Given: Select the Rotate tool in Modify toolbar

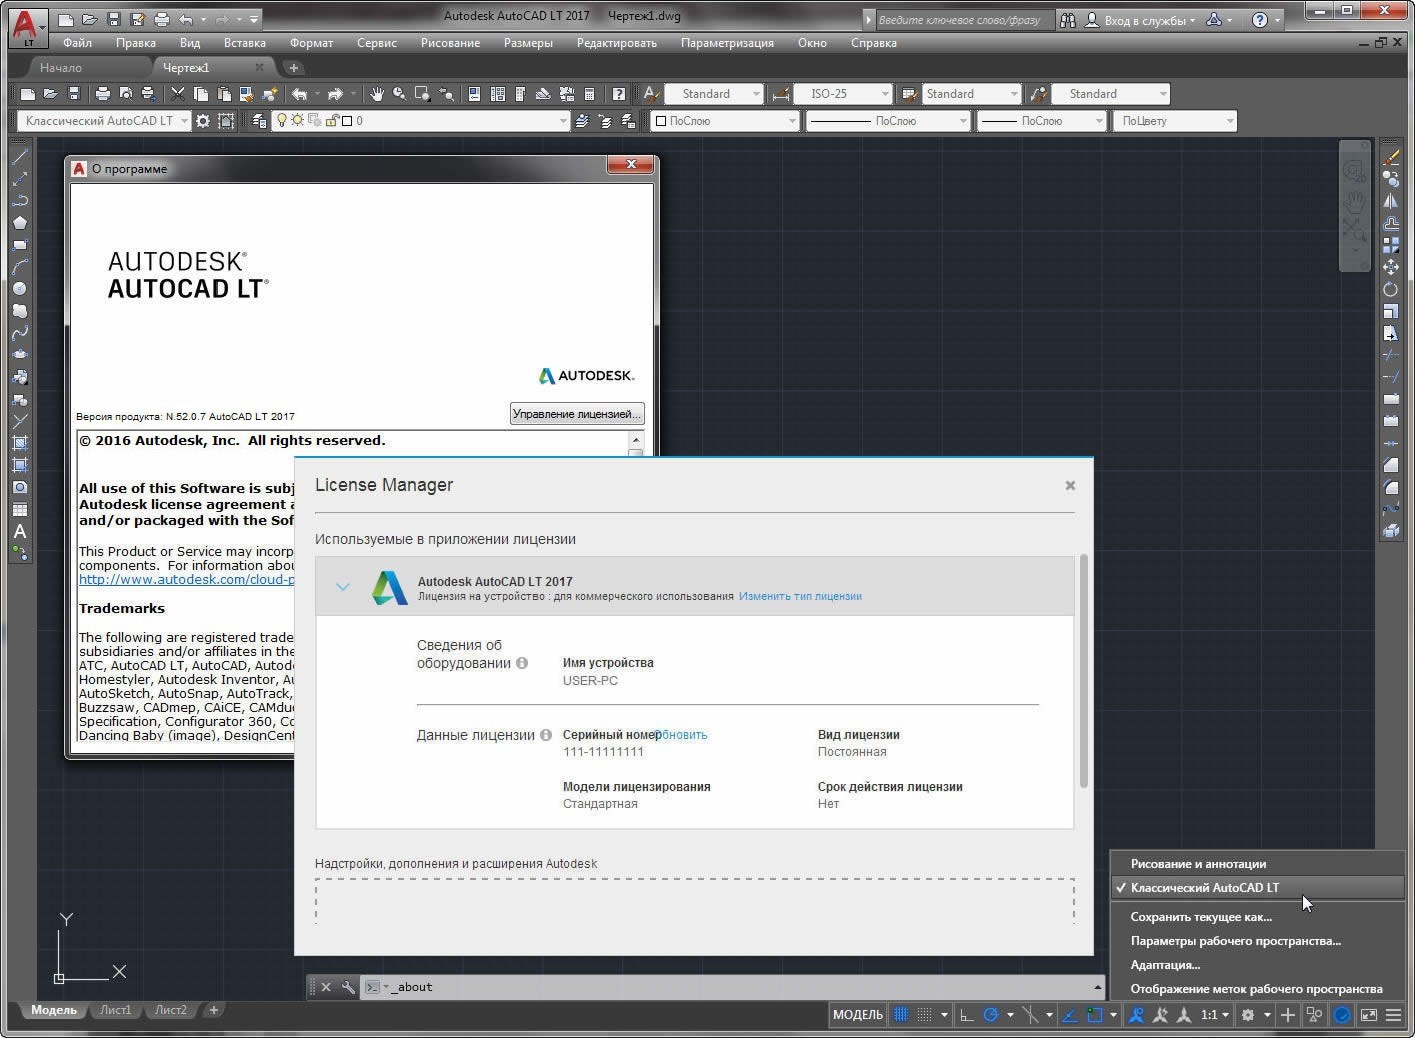Looking at the screenshot, I should click(1391, 289).
